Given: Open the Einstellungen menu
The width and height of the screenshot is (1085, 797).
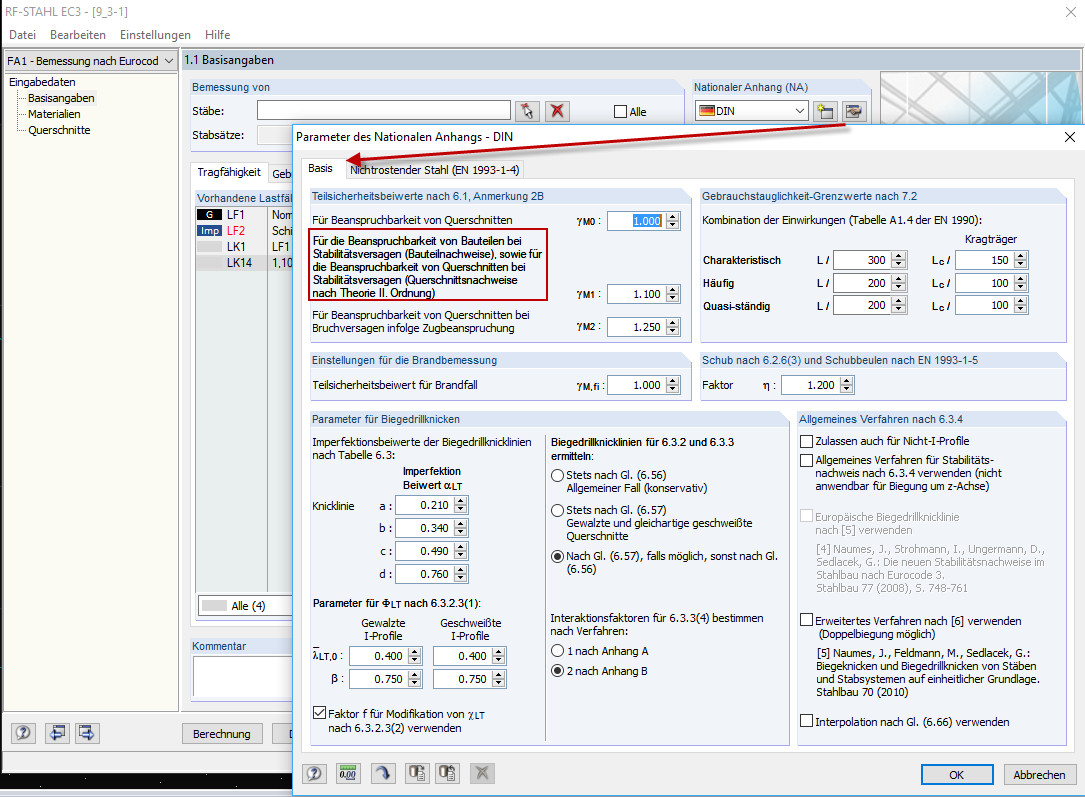Looking at the screenshot, I should click(155, 35).
